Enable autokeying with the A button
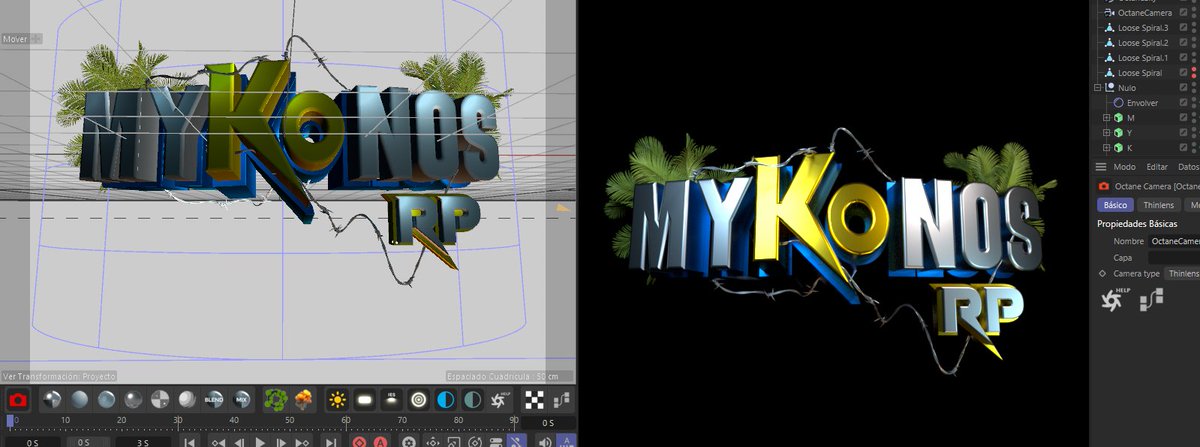 (380, 441)
